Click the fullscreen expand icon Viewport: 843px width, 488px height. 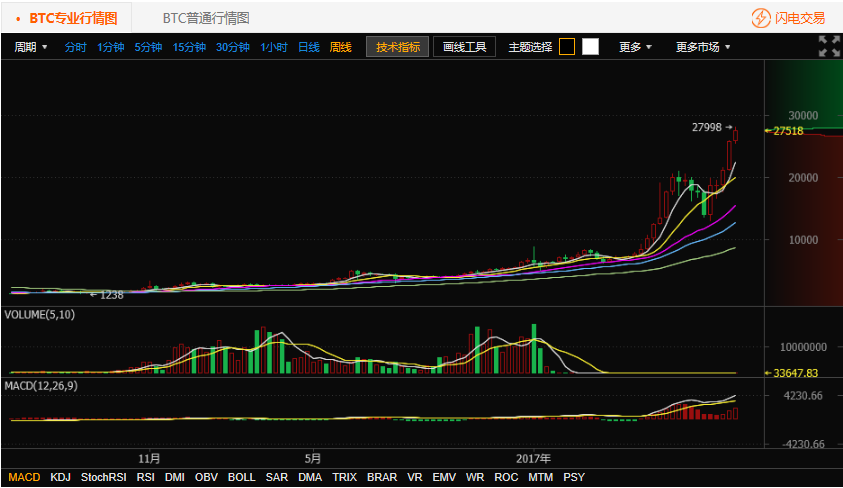[829, 46]
